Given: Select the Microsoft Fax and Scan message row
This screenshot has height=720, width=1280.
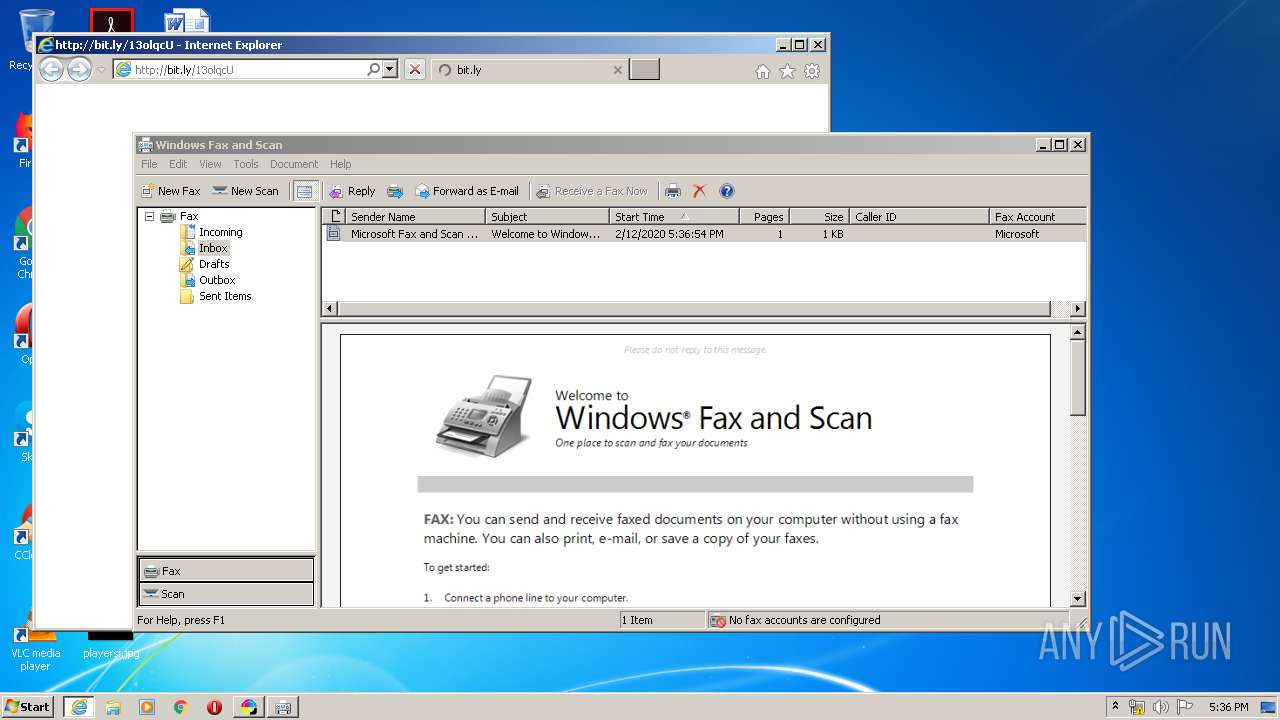Looking at the screenshot, I should pos(704,234).
